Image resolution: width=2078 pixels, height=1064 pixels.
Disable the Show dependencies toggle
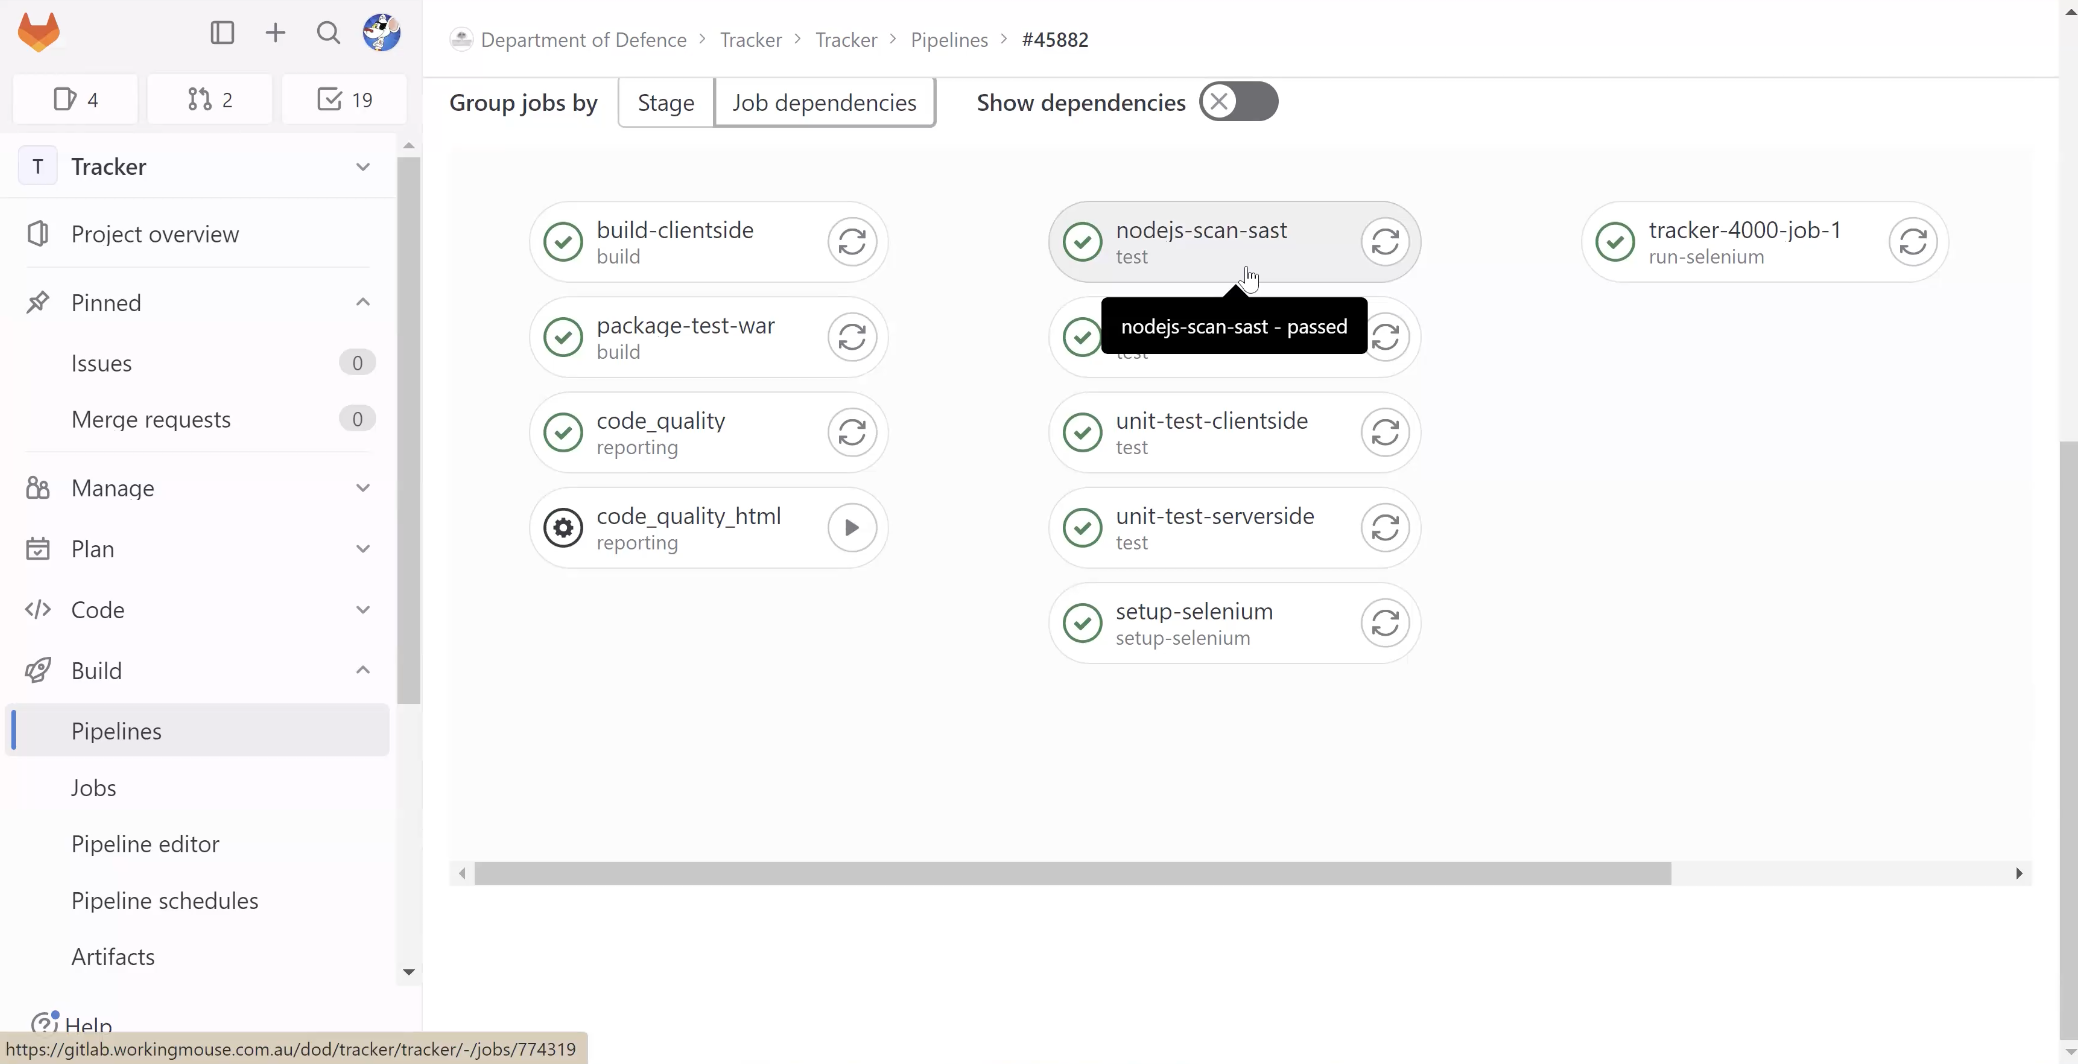tap(1238, 101)
